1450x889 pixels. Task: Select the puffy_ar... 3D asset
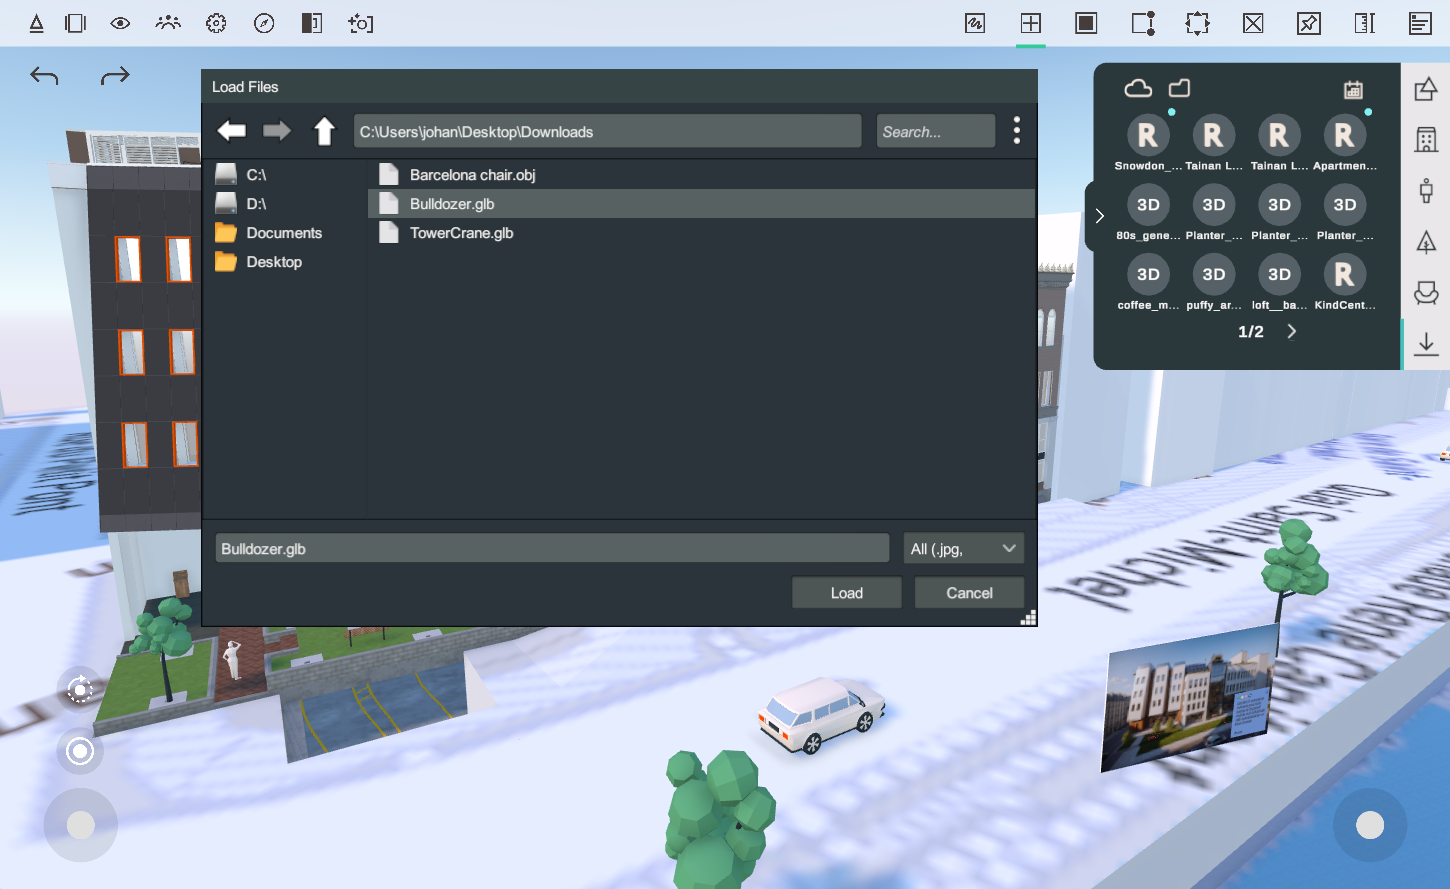click(1214, 283)
